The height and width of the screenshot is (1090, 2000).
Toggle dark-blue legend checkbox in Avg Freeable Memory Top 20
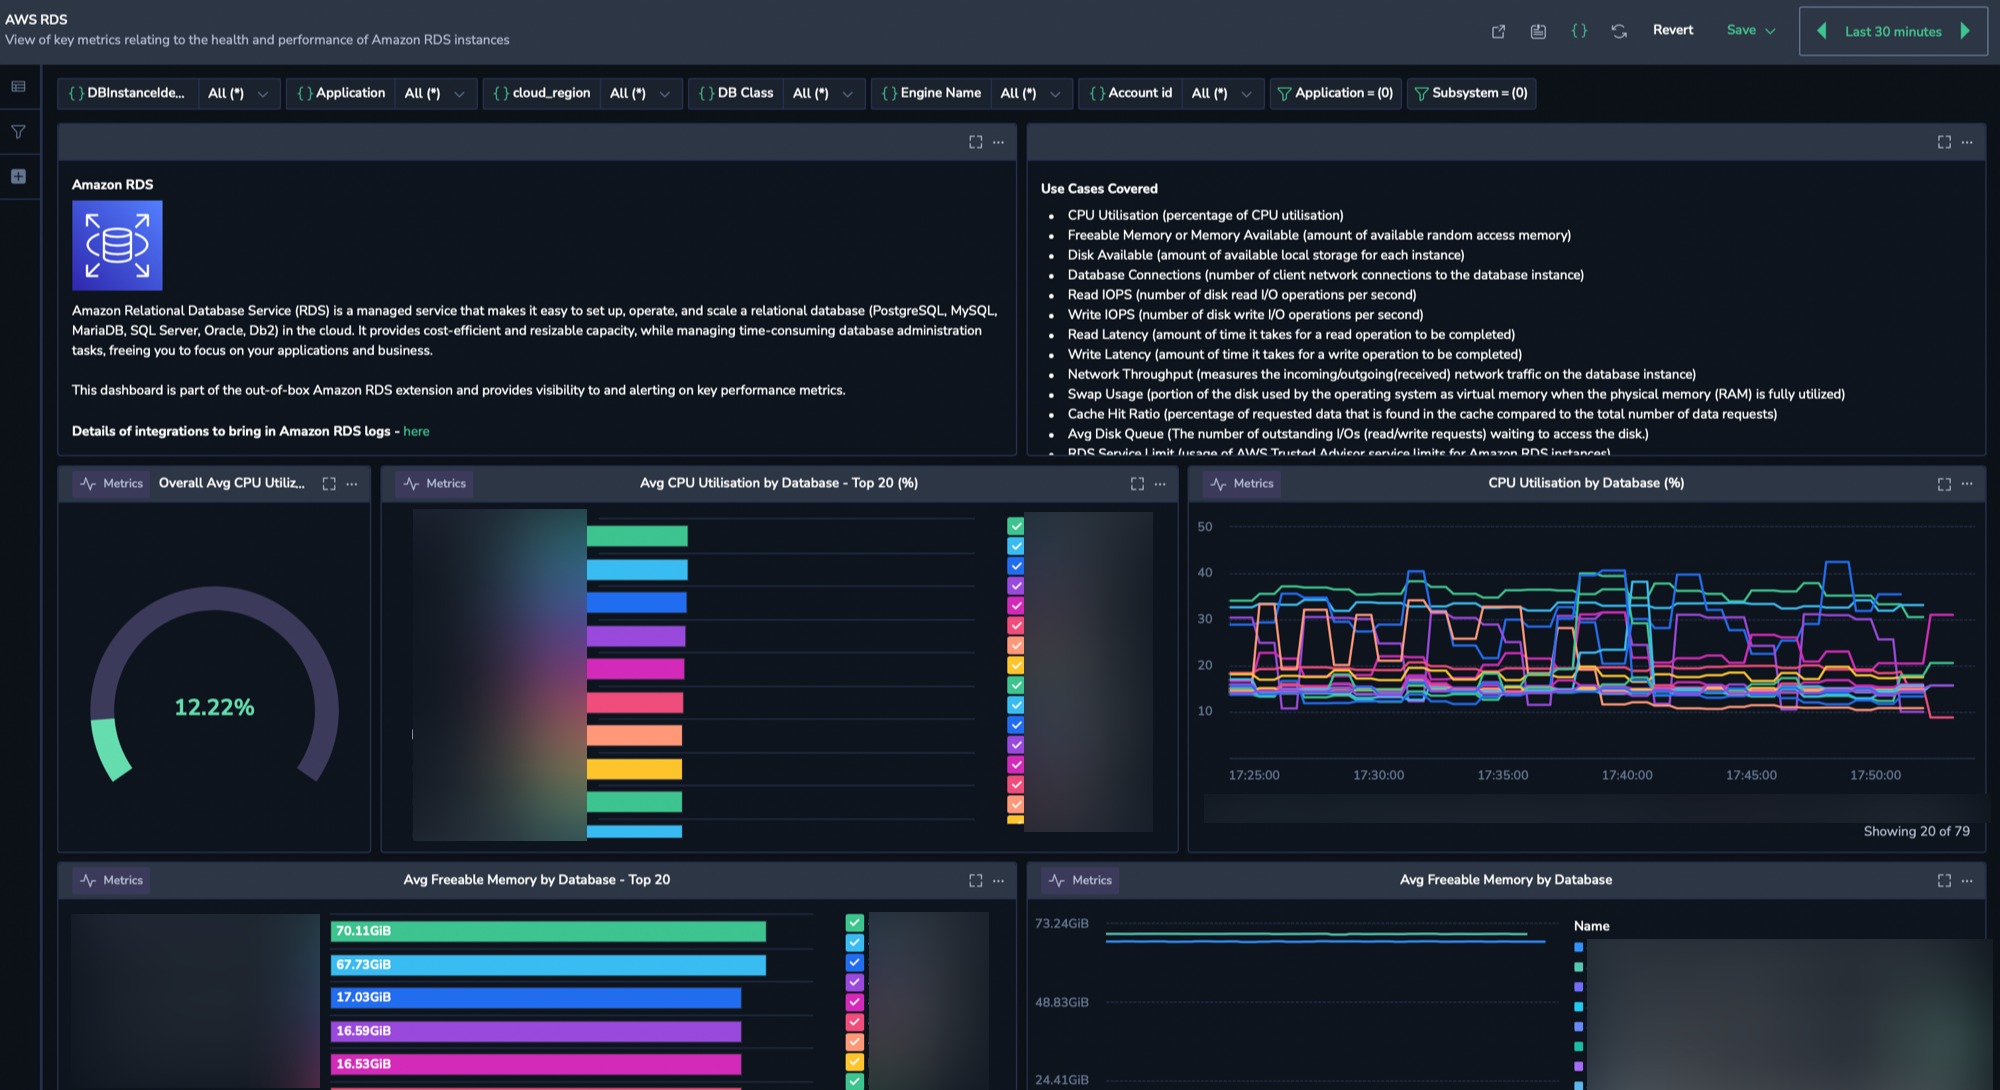click(854, 962)
